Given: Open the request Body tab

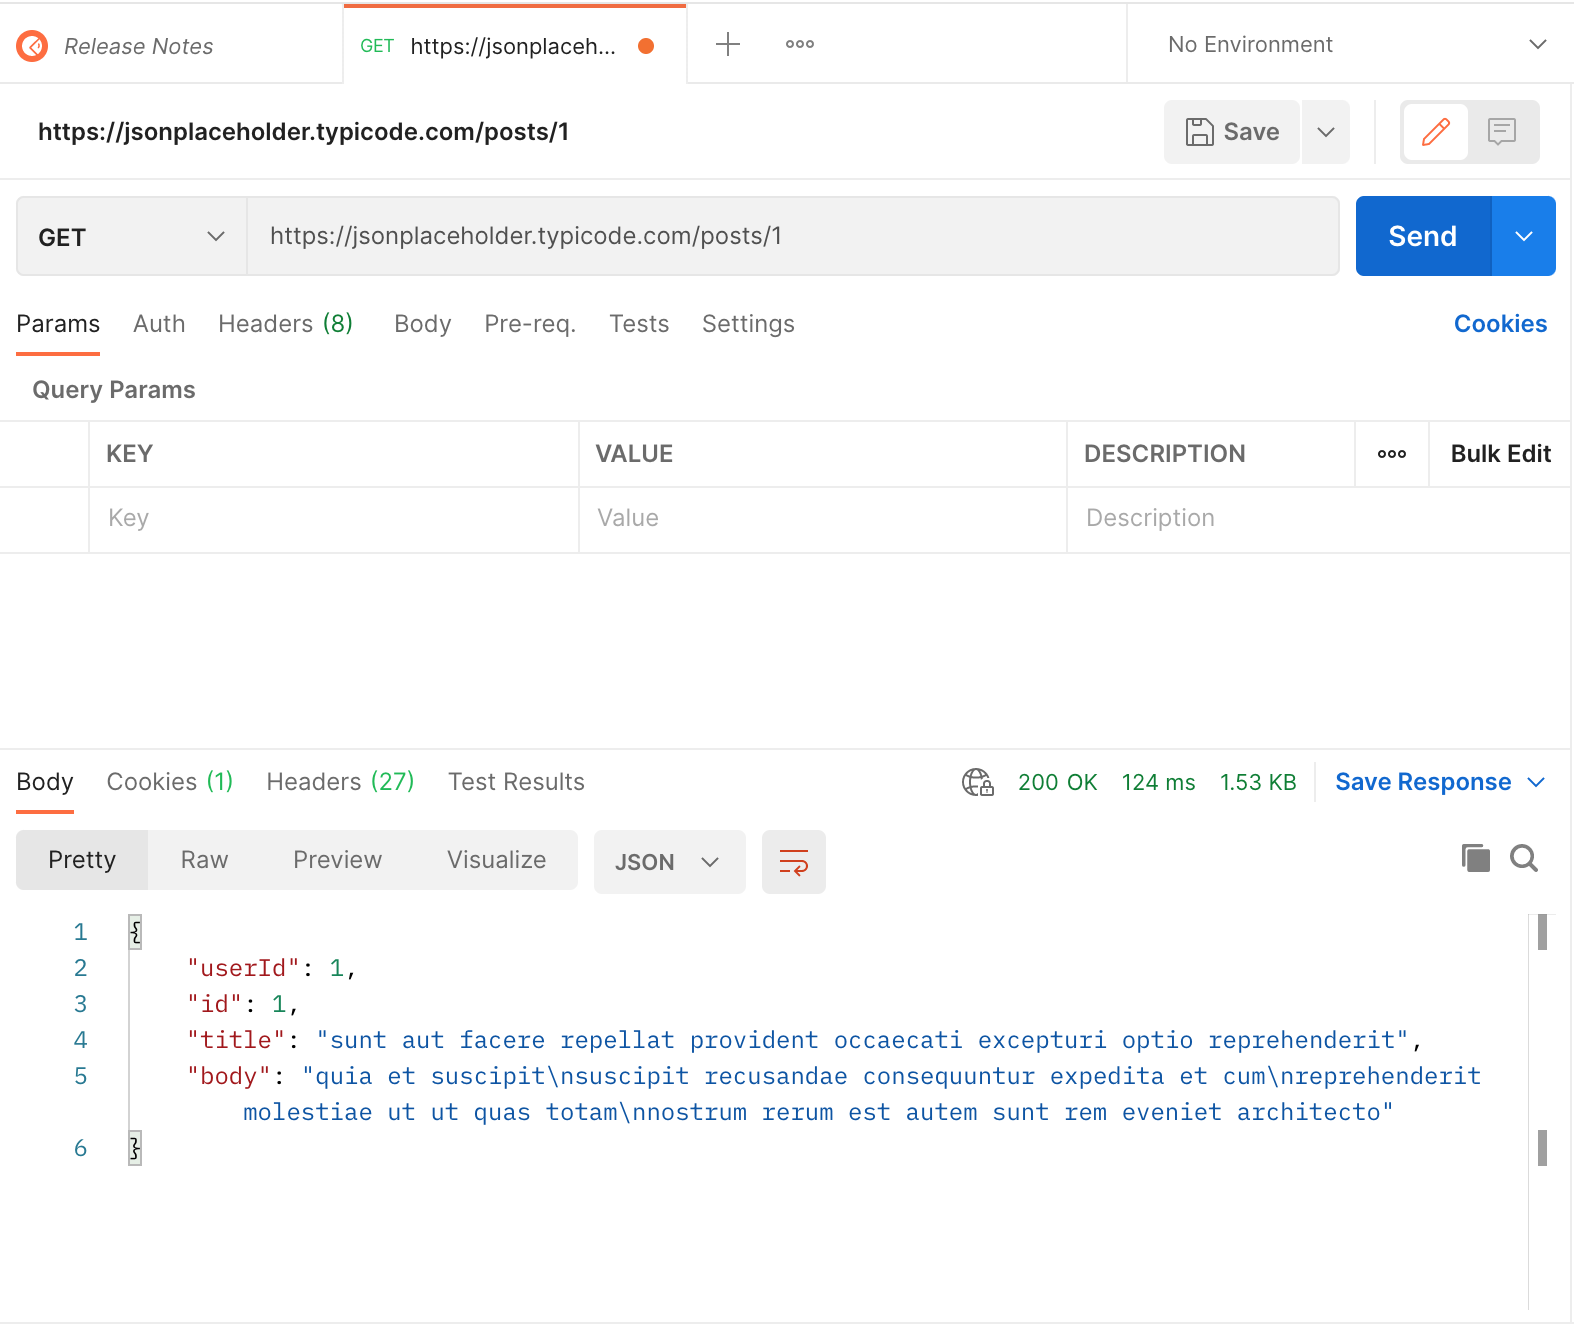Looking at the screenshot, I should pos(422,324).
